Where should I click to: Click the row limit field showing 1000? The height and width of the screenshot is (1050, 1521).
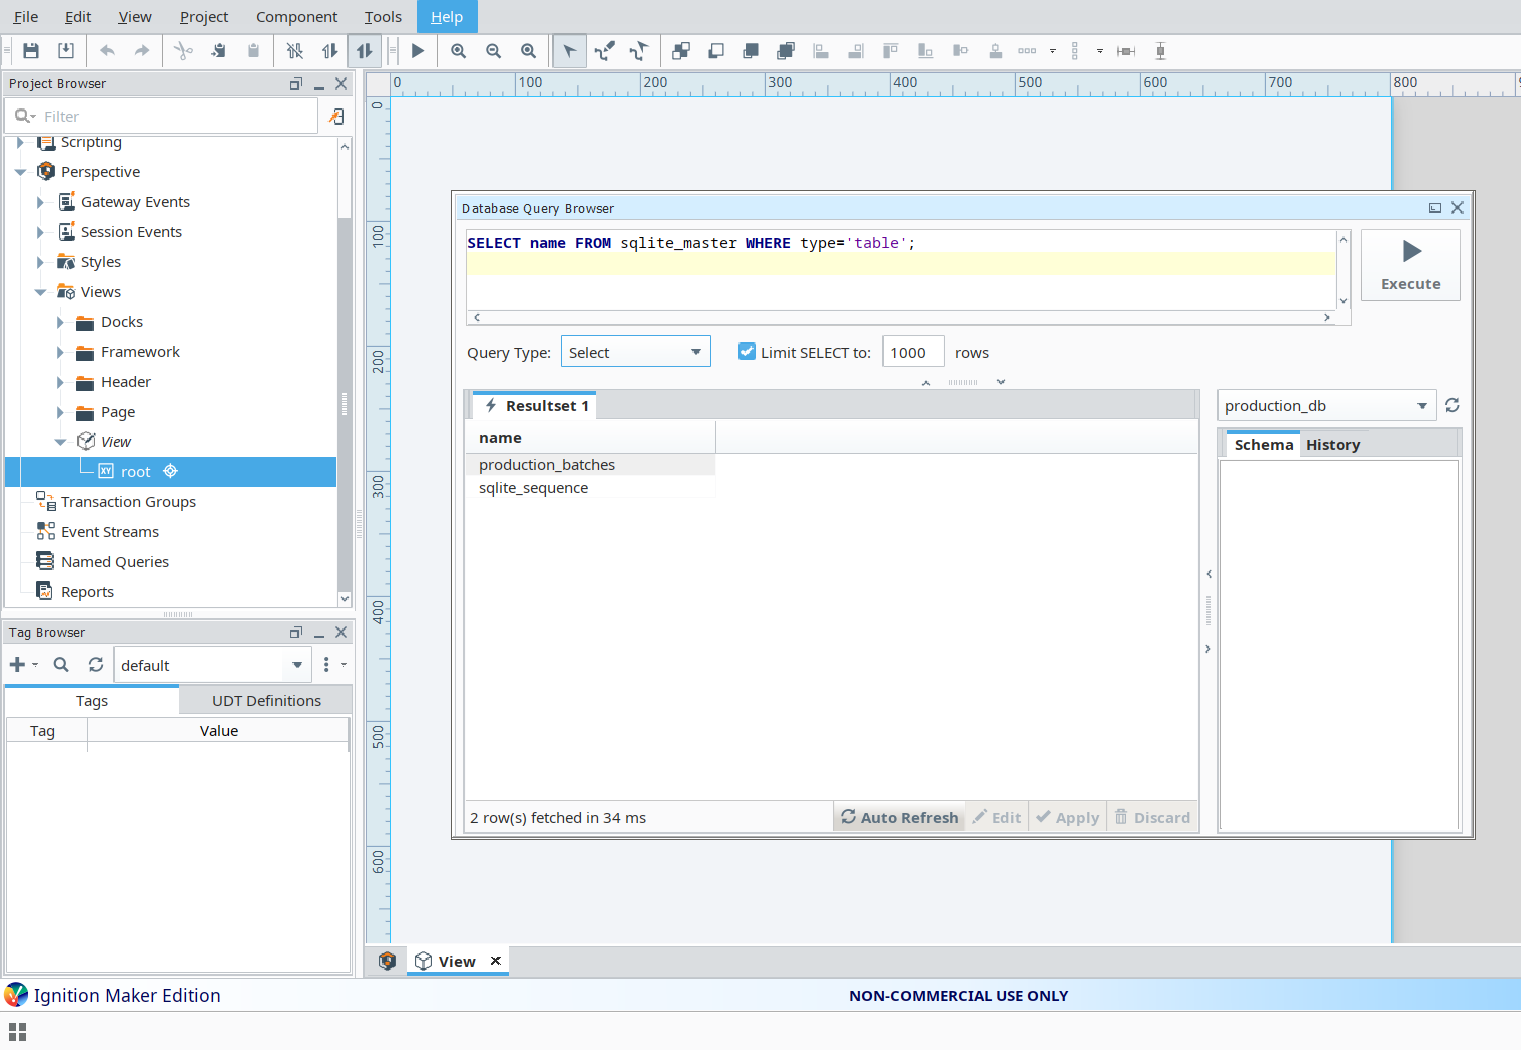(913, 352)
